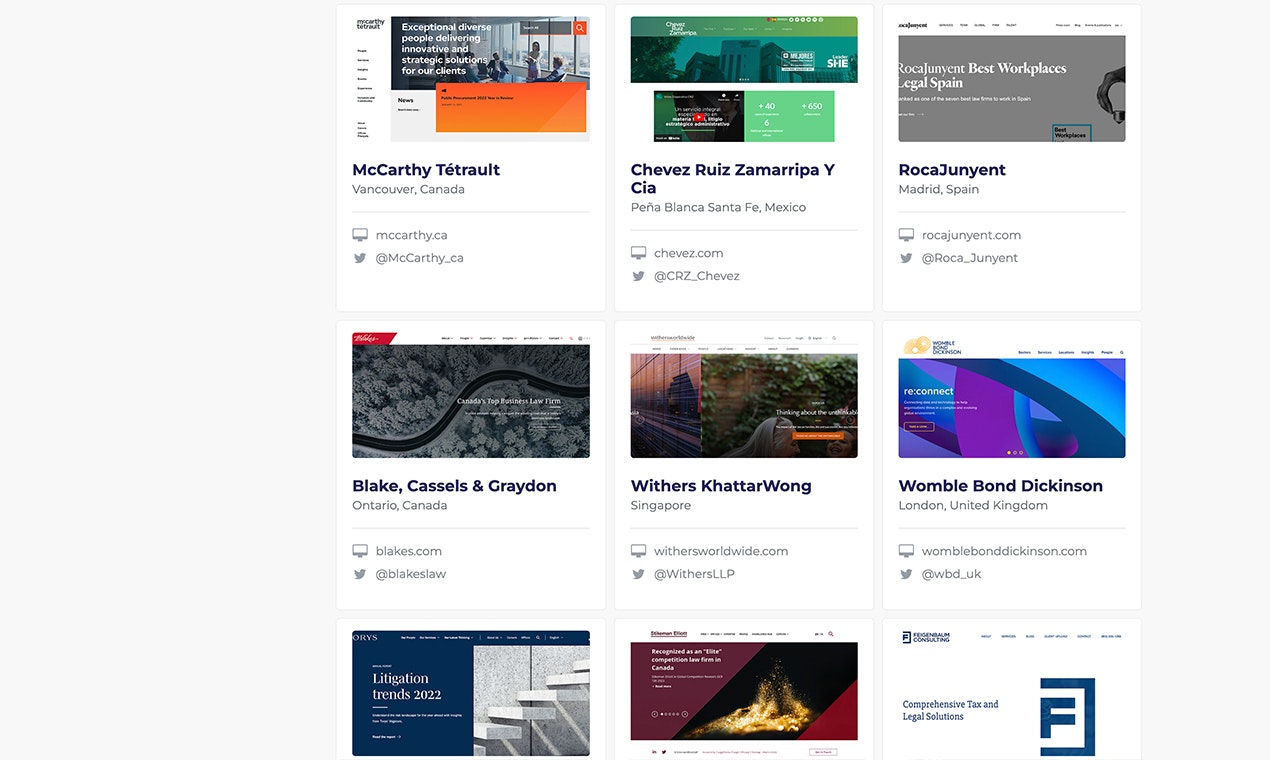Click the Womble Bond Dickinson title

click(1000, 486)
